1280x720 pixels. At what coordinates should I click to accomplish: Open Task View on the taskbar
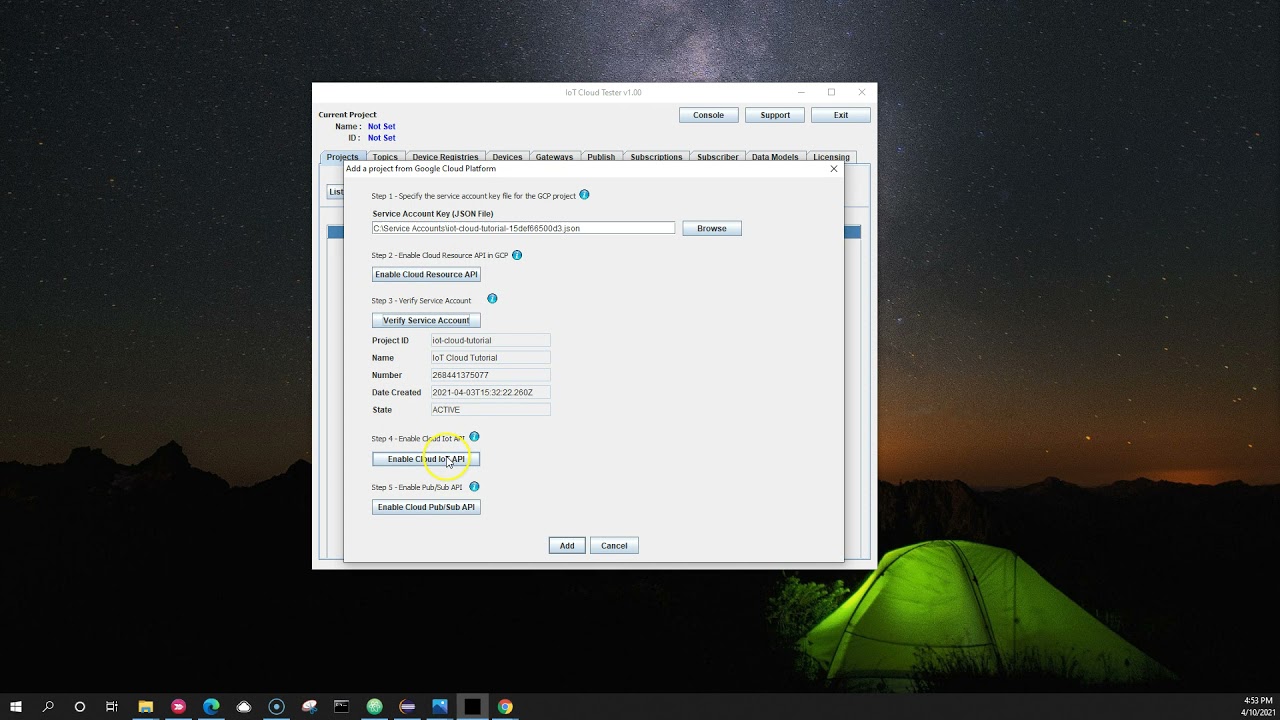(112, 706)
